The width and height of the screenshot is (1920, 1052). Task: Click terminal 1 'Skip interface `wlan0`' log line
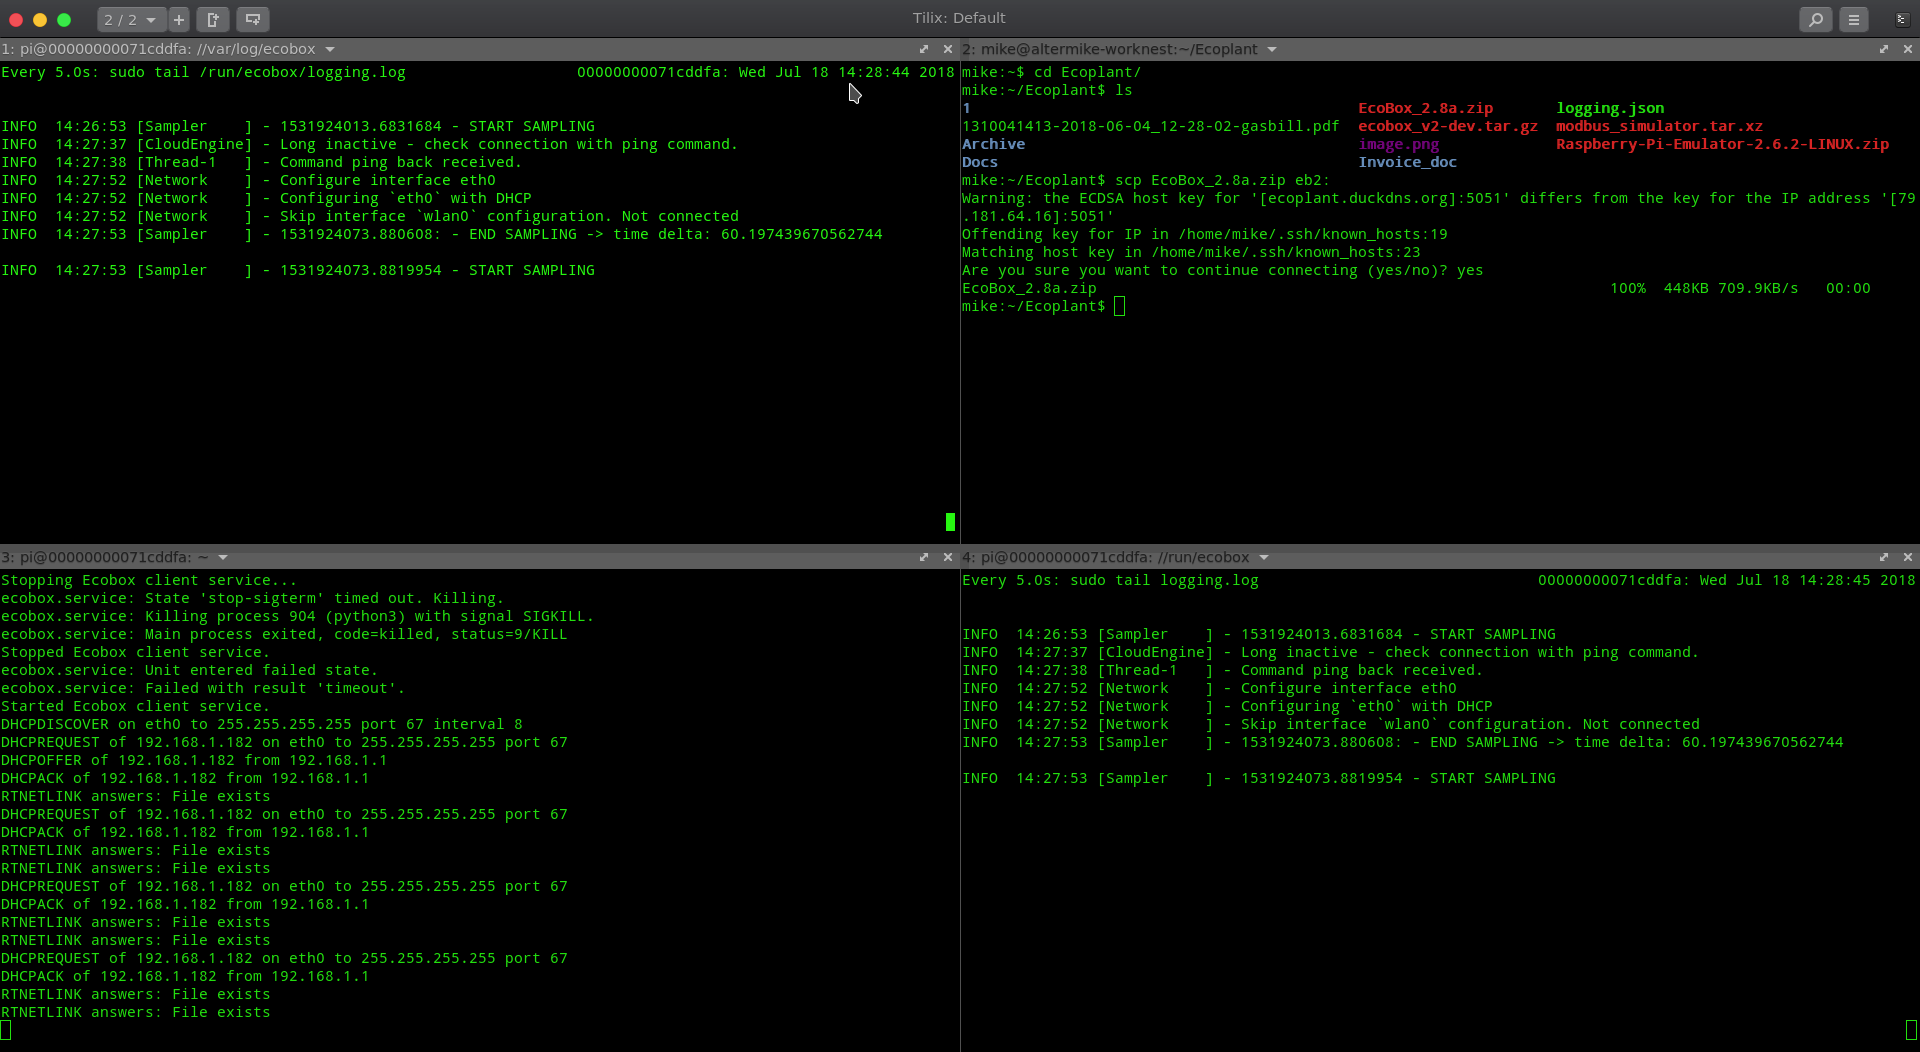370,216
